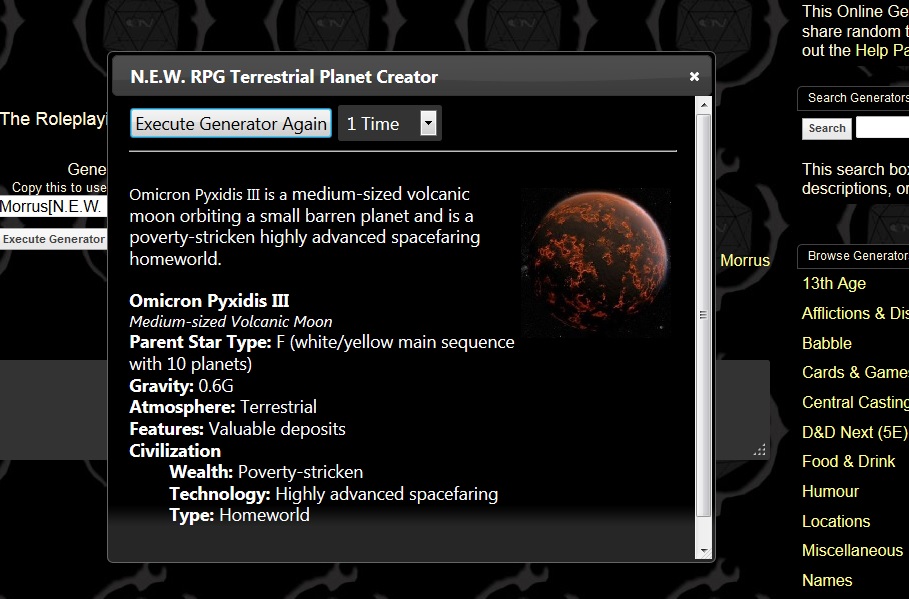The height and width of the screenshot is (599, 909).
Task: Open the Locations category link
Action: point(836,521)
